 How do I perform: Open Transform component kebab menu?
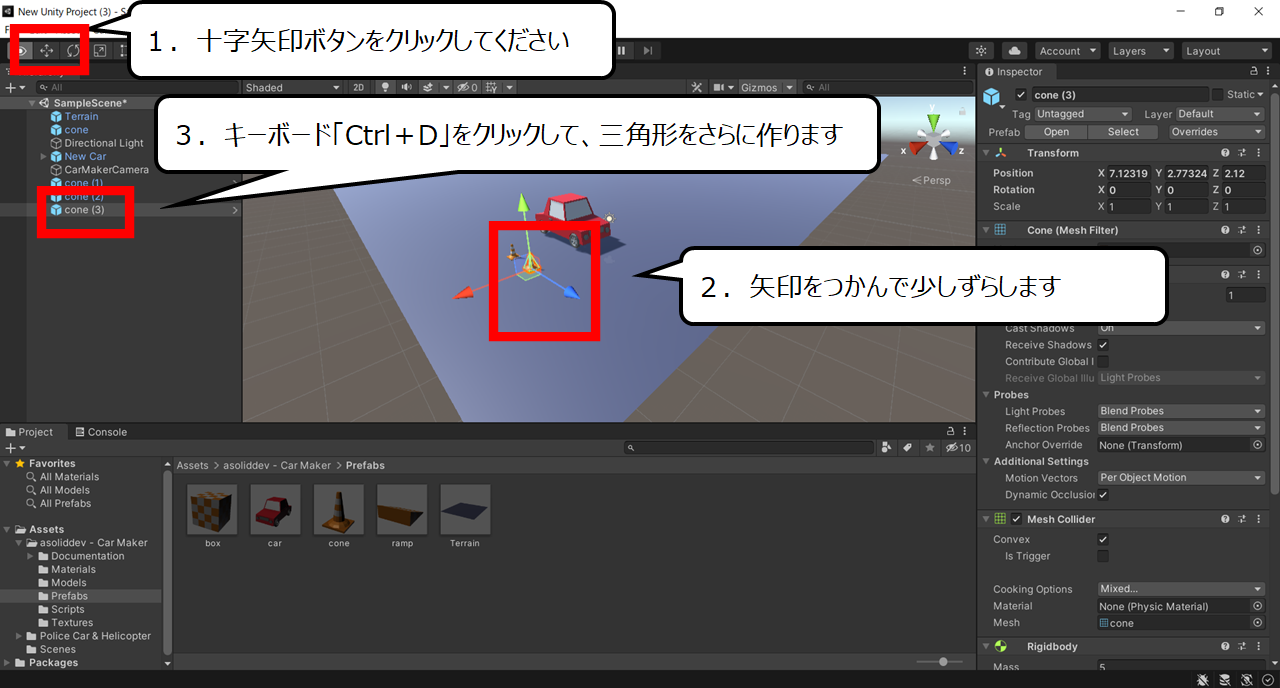[x=1258, y=153]
